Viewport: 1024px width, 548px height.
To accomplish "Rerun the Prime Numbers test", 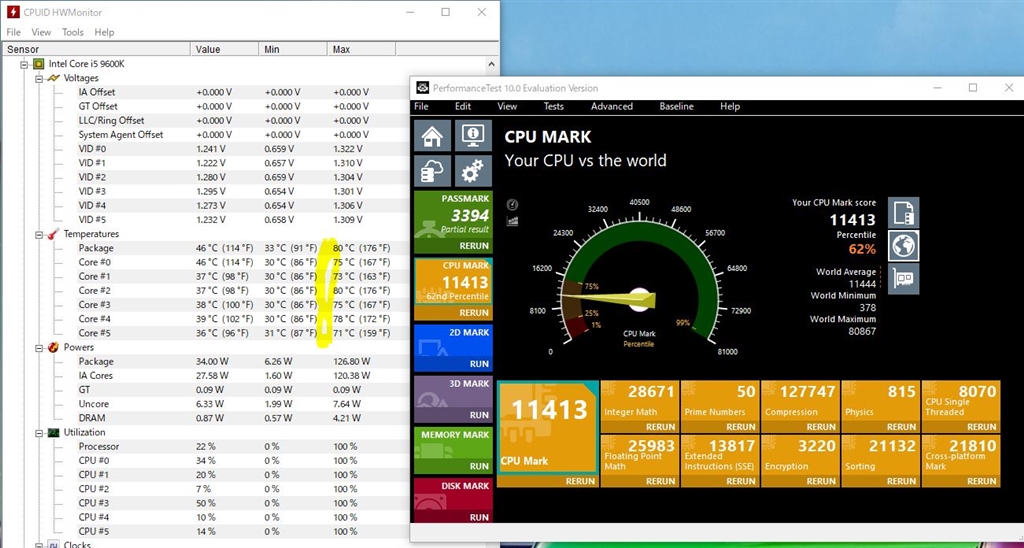I will (741, 427).
